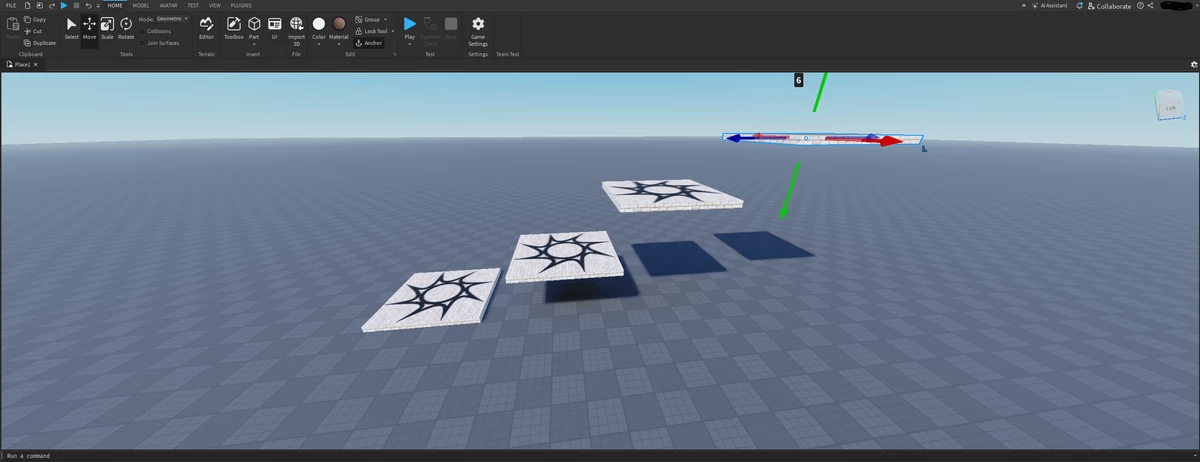
Task: Switch to the MODEL ribbon tab
Action: click(x=141, y=5)
